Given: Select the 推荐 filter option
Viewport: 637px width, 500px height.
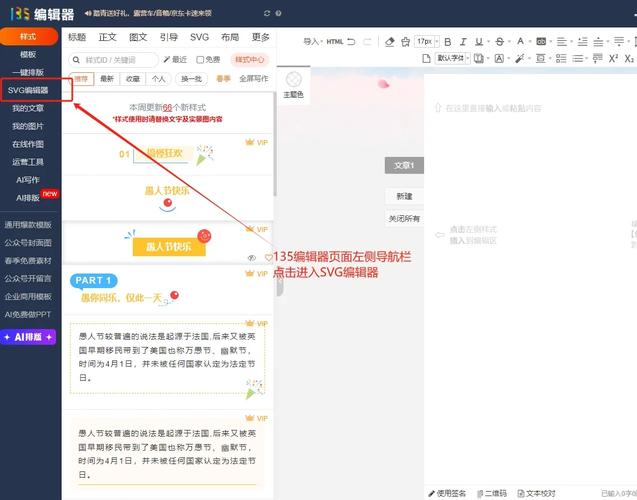Looking at the screenshot, I should pyautogui.click(x=81, y=78).
